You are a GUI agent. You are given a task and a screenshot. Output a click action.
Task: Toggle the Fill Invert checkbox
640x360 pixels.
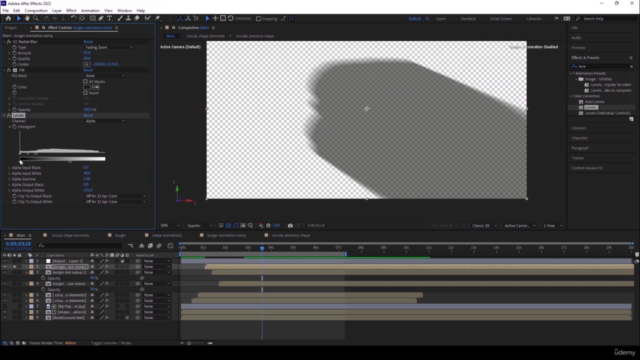pyautogui.click(x=85, y=93)
